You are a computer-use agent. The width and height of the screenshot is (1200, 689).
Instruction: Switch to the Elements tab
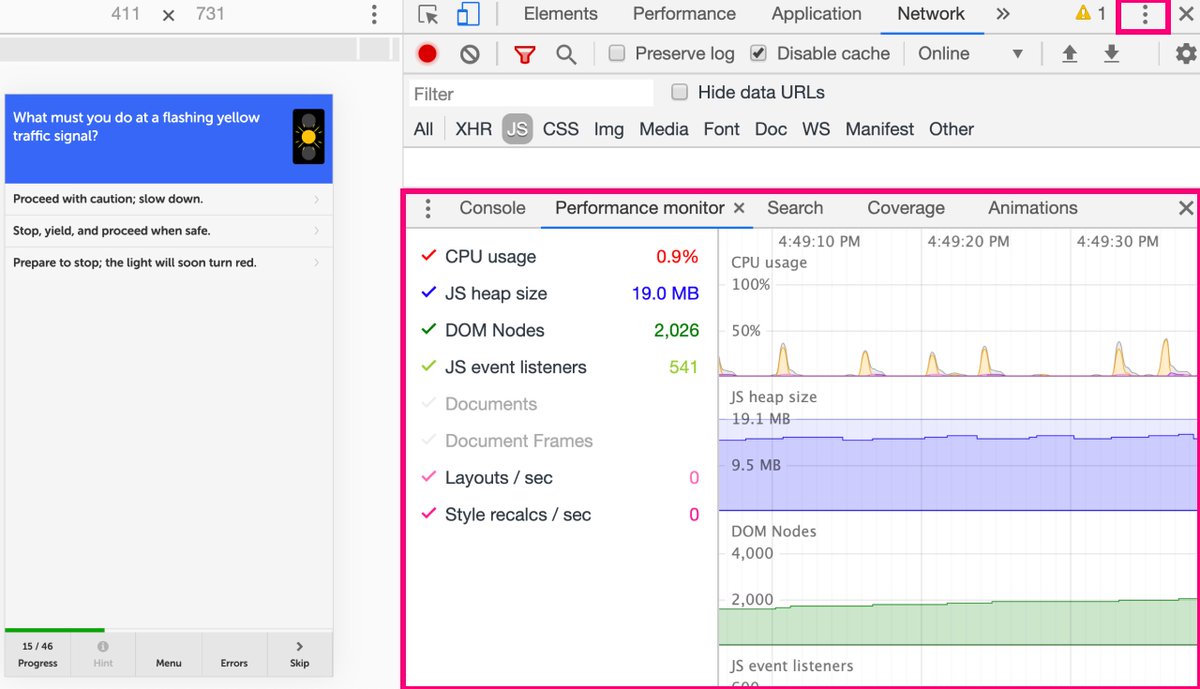click(560, 14)
